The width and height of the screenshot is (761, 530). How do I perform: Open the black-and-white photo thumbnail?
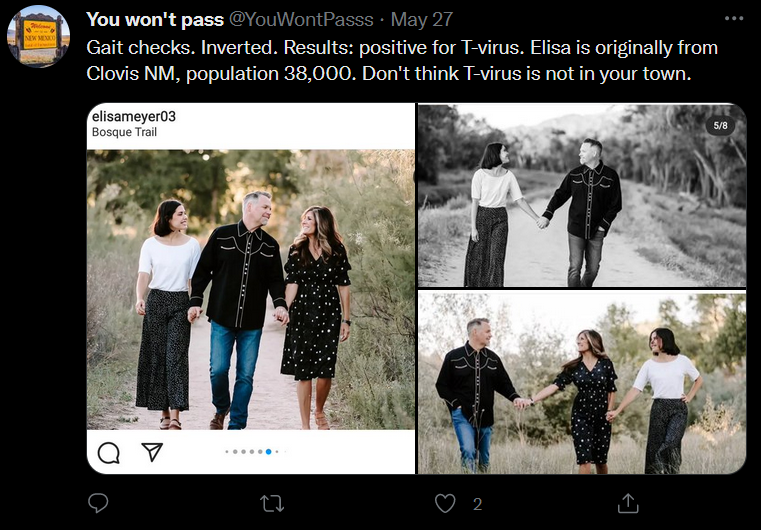click(582, 195)
